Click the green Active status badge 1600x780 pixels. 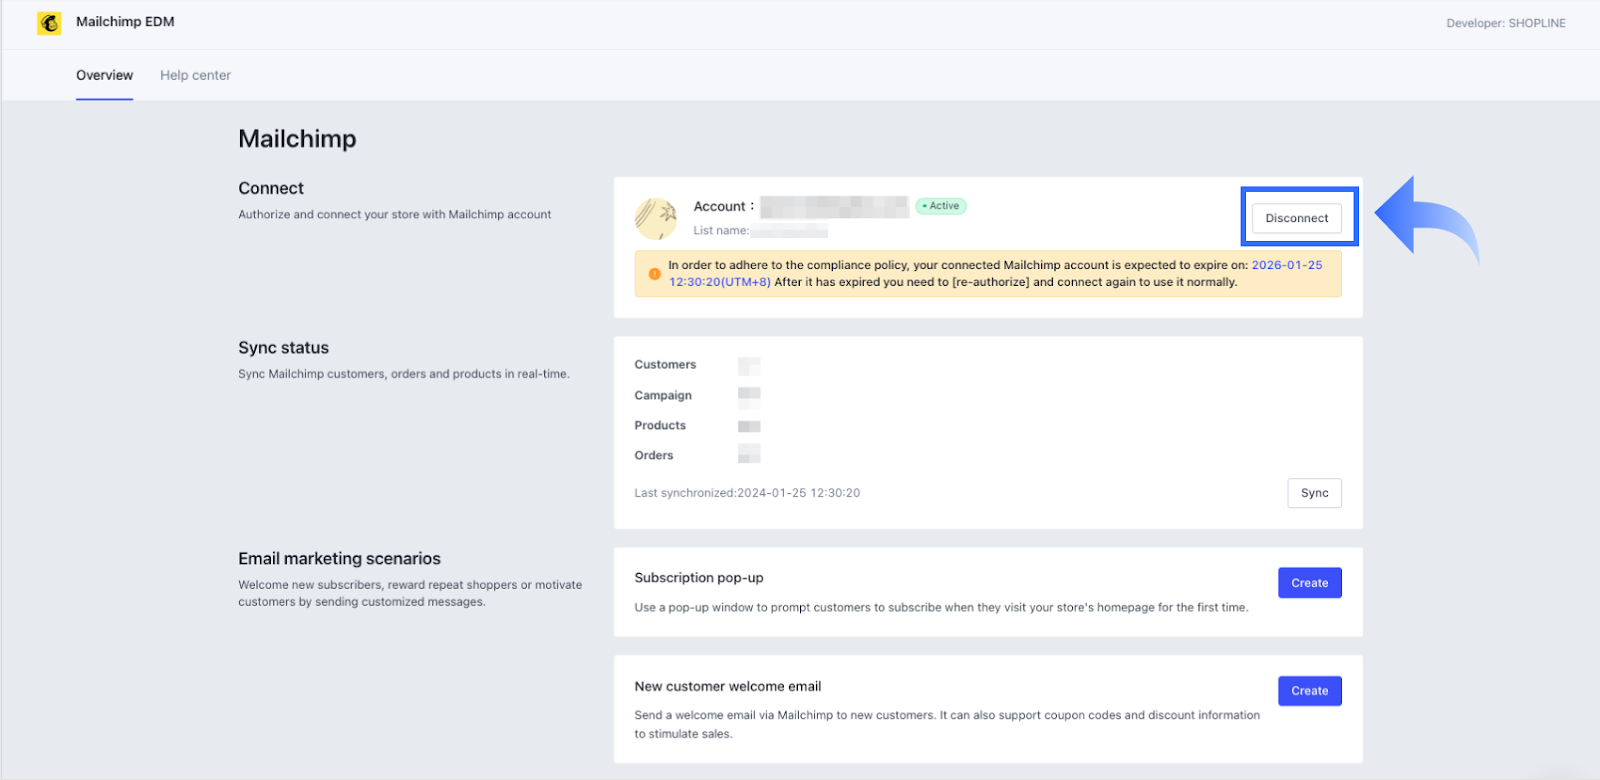[x=941, y=206]
